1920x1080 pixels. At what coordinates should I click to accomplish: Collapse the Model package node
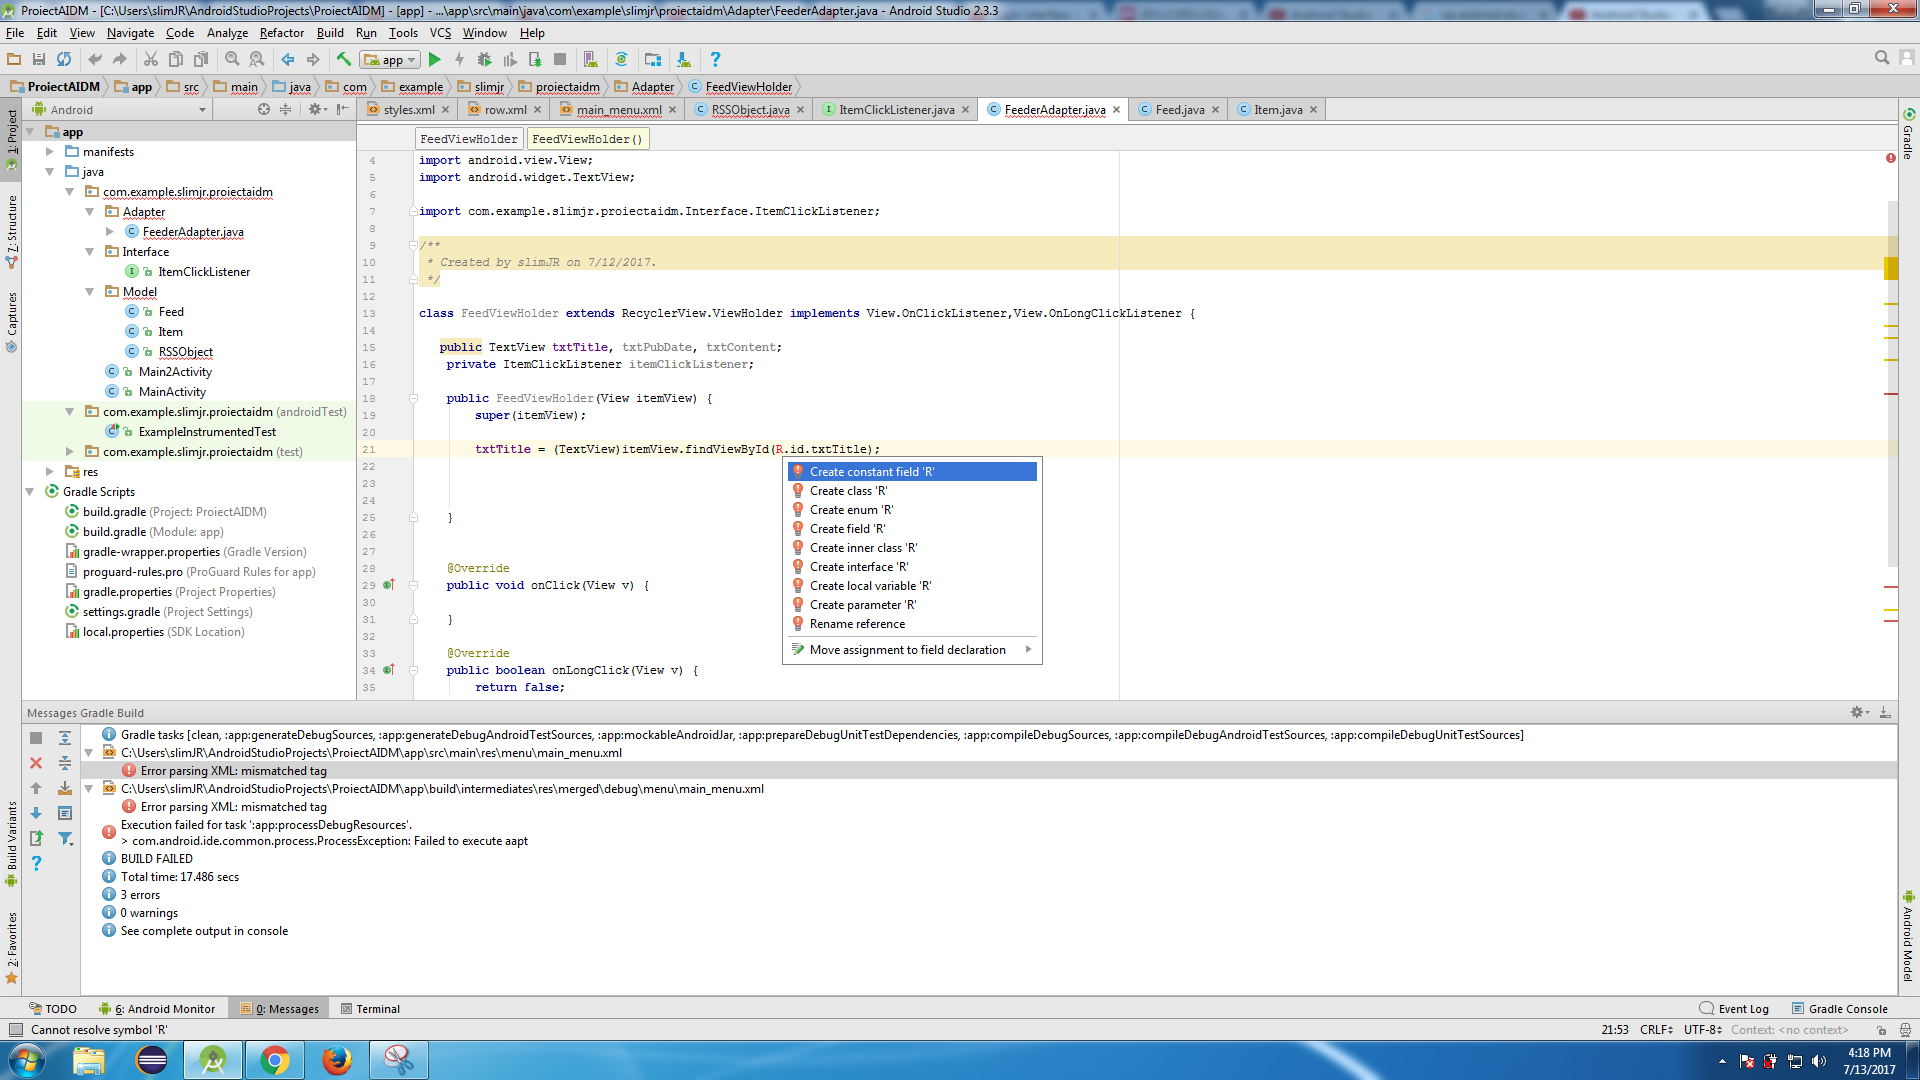pyautogui.click(x=90, y=292)
